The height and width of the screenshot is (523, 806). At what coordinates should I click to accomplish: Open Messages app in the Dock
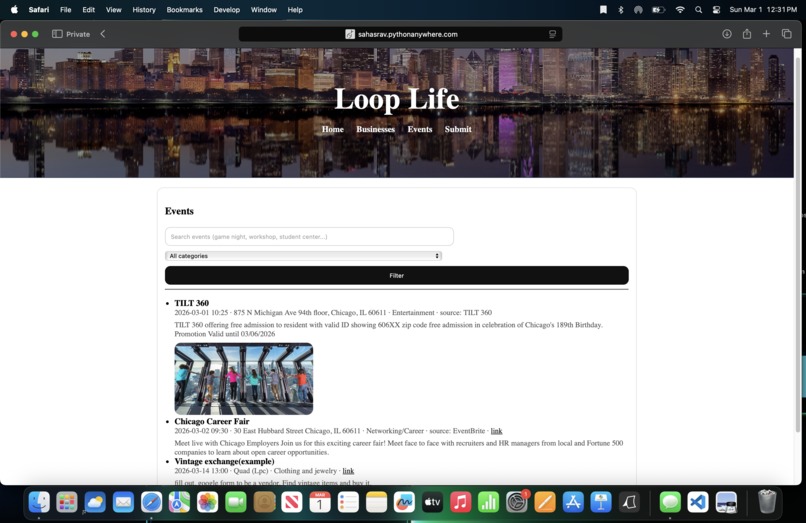670,502
